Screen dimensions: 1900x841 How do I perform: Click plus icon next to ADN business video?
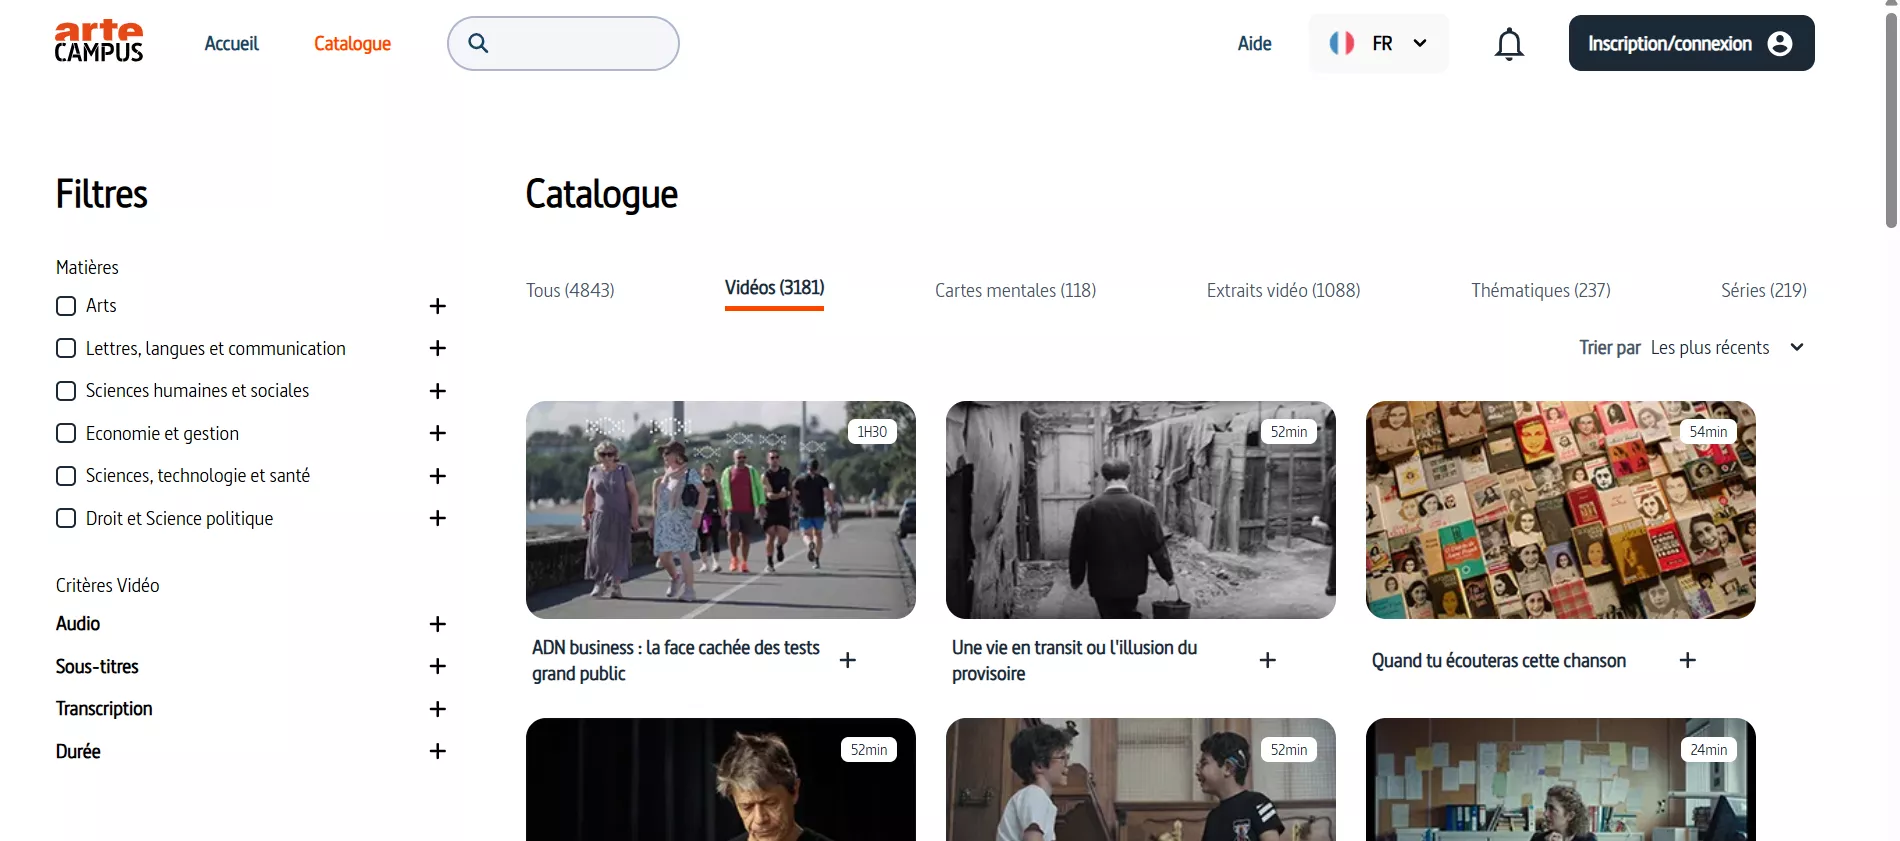(847, 660)
